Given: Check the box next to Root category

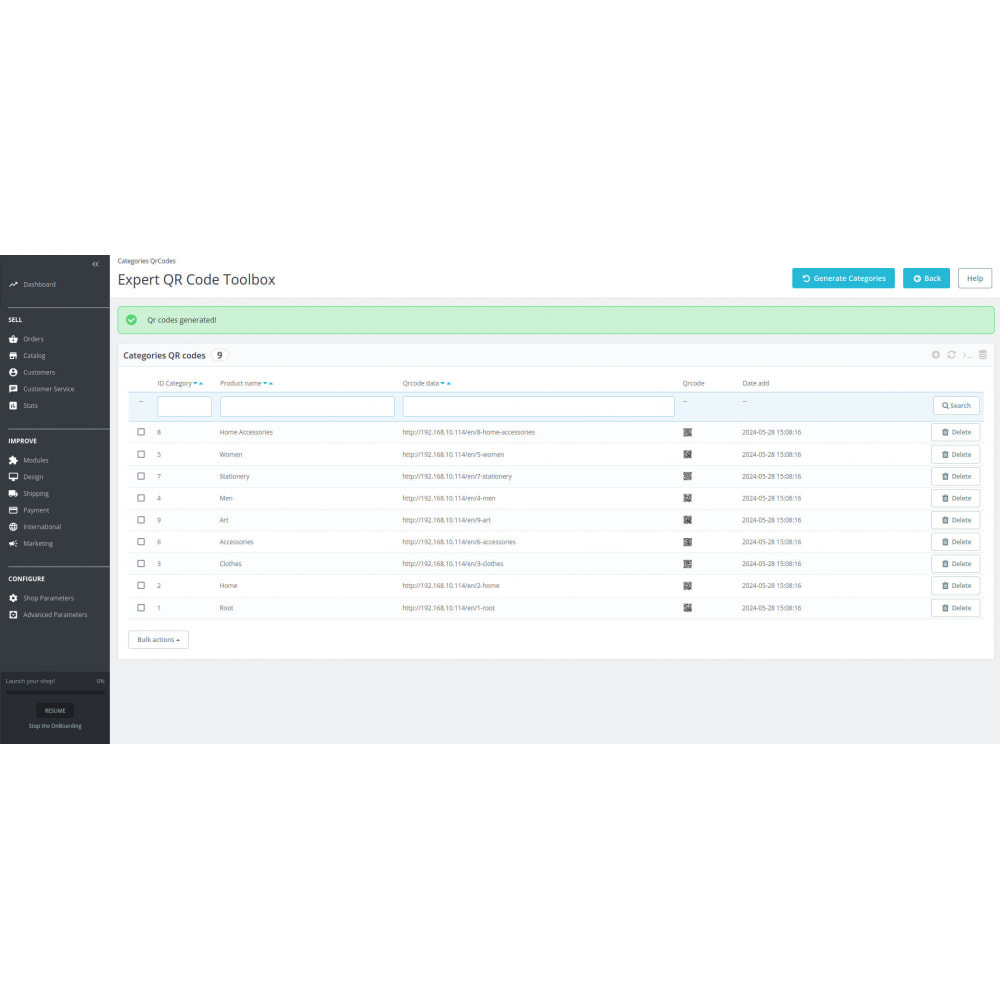Looking at the screenshot, I should click(141, 608).
